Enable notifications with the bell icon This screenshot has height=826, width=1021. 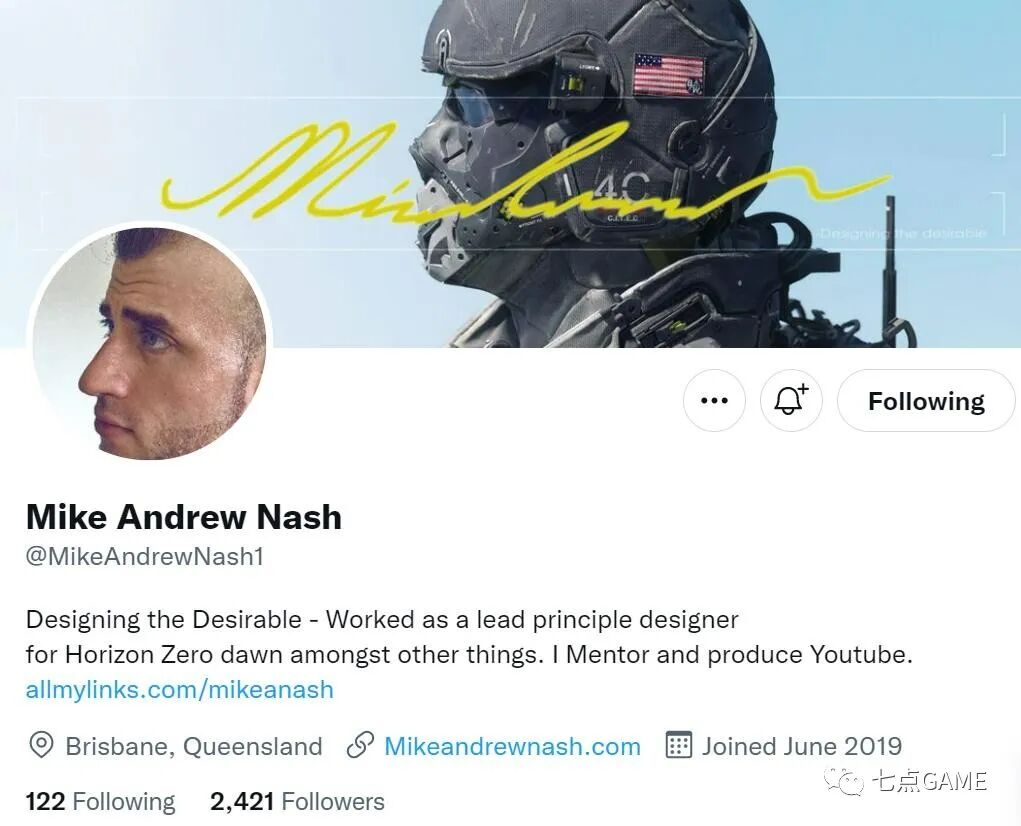[x=790, y=400]
